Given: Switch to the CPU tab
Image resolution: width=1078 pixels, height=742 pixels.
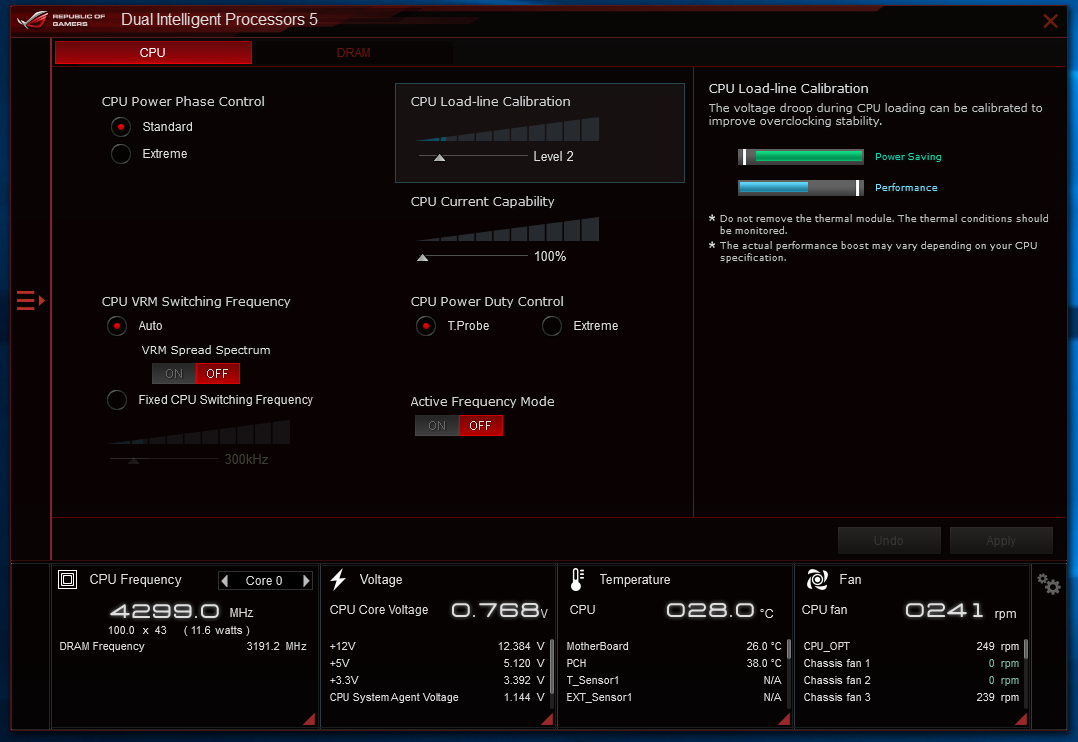Looking at the screenshot, I should pos(153,53).
